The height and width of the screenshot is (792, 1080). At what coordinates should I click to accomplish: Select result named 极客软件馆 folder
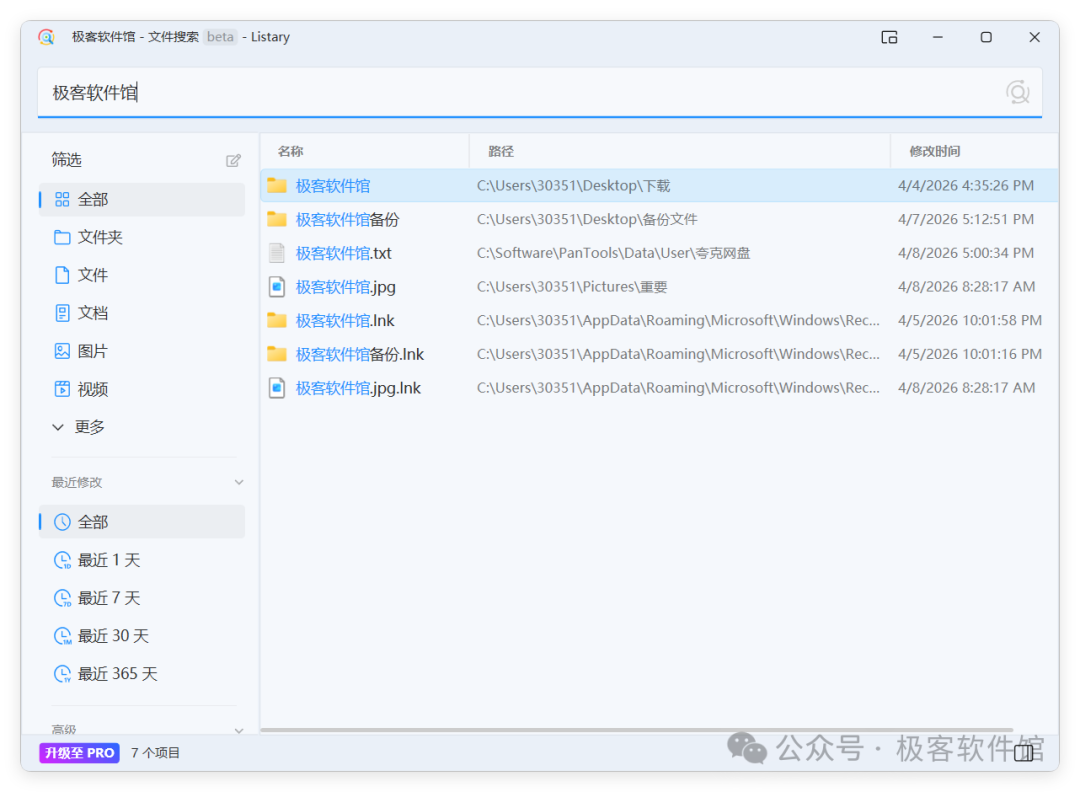pyautogui.click(x=333, y=186)
